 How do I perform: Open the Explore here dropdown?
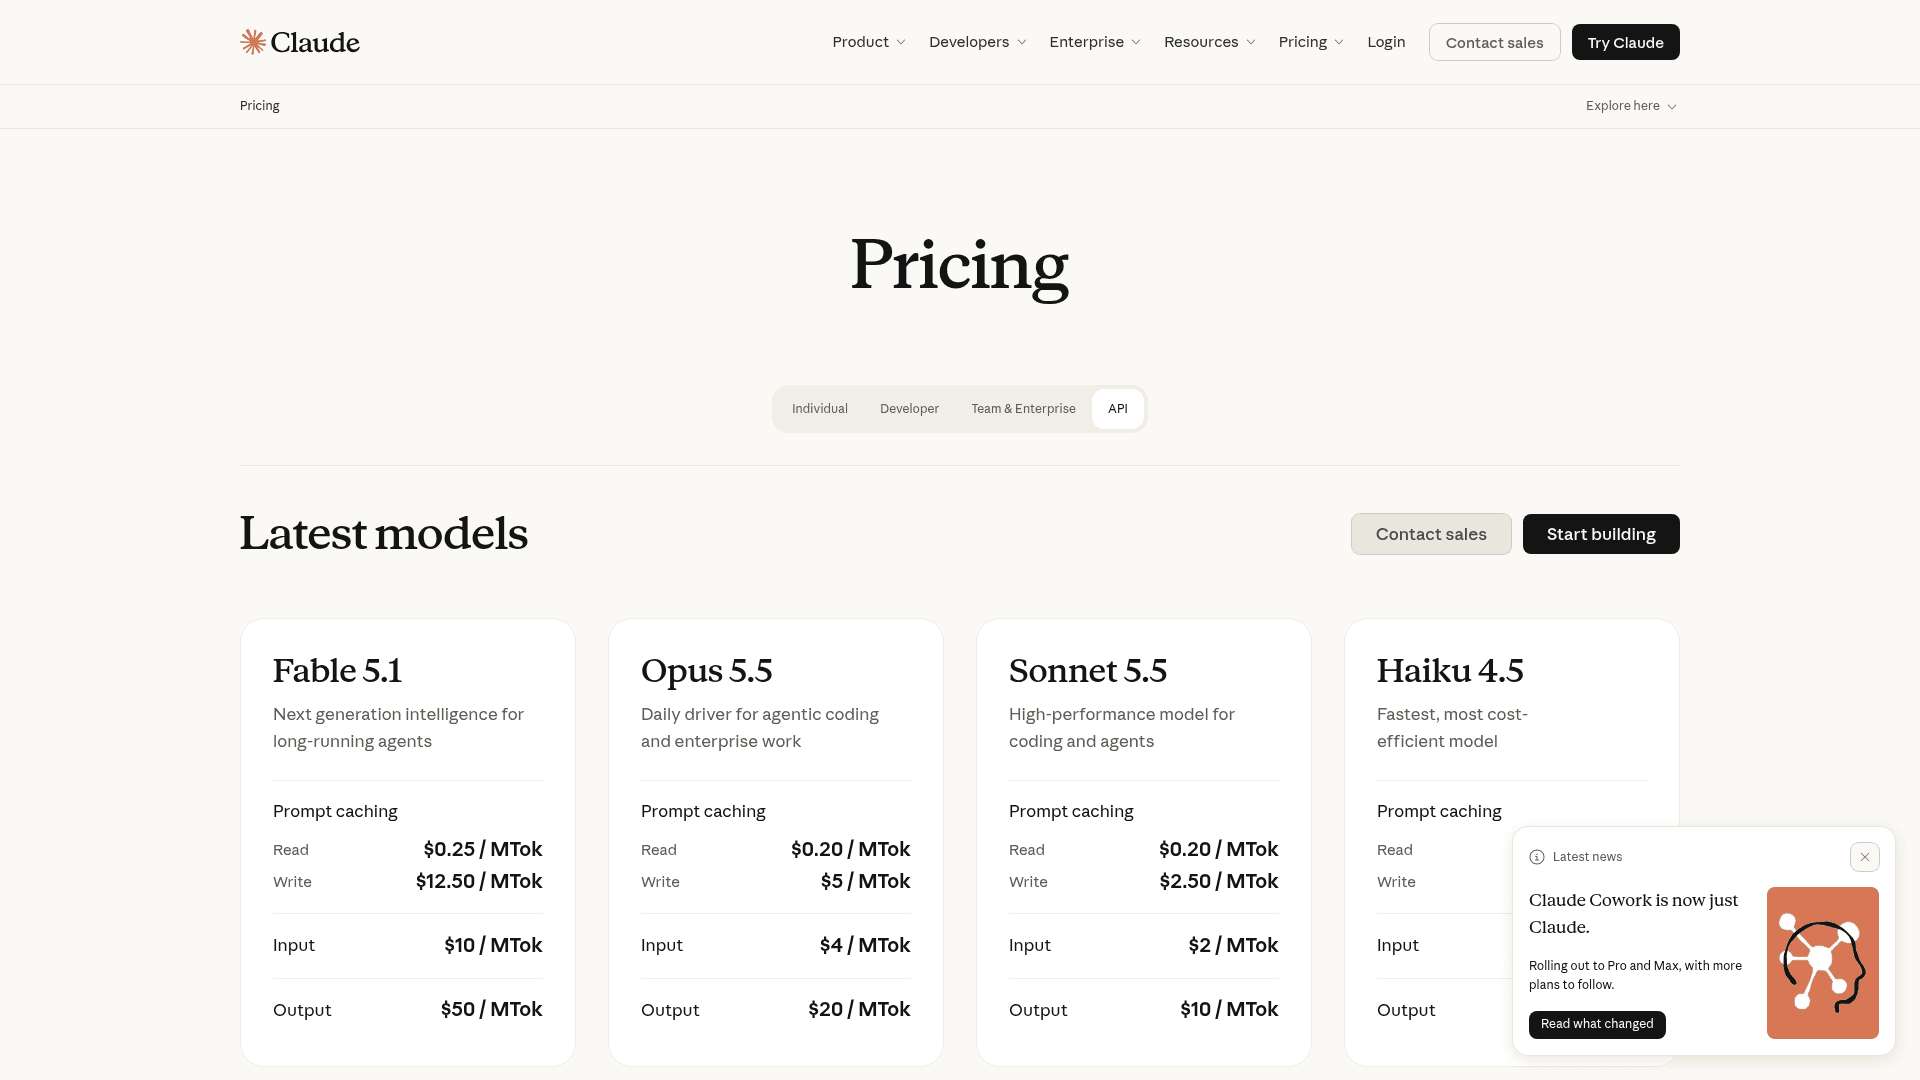click(x=1631, y=106)
